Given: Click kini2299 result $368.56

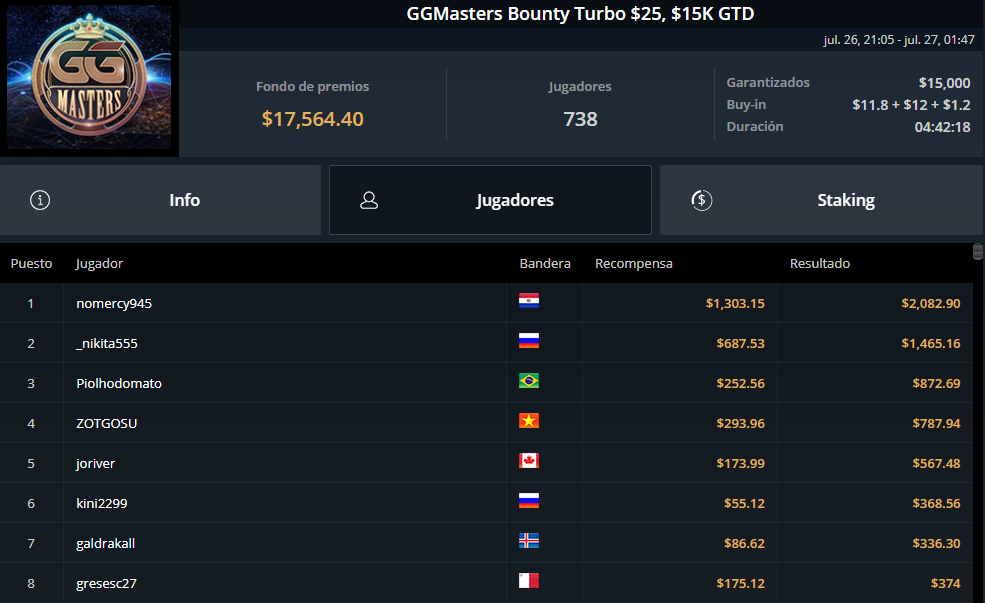Looking at the screenshot, I should (x=936, y=503).
